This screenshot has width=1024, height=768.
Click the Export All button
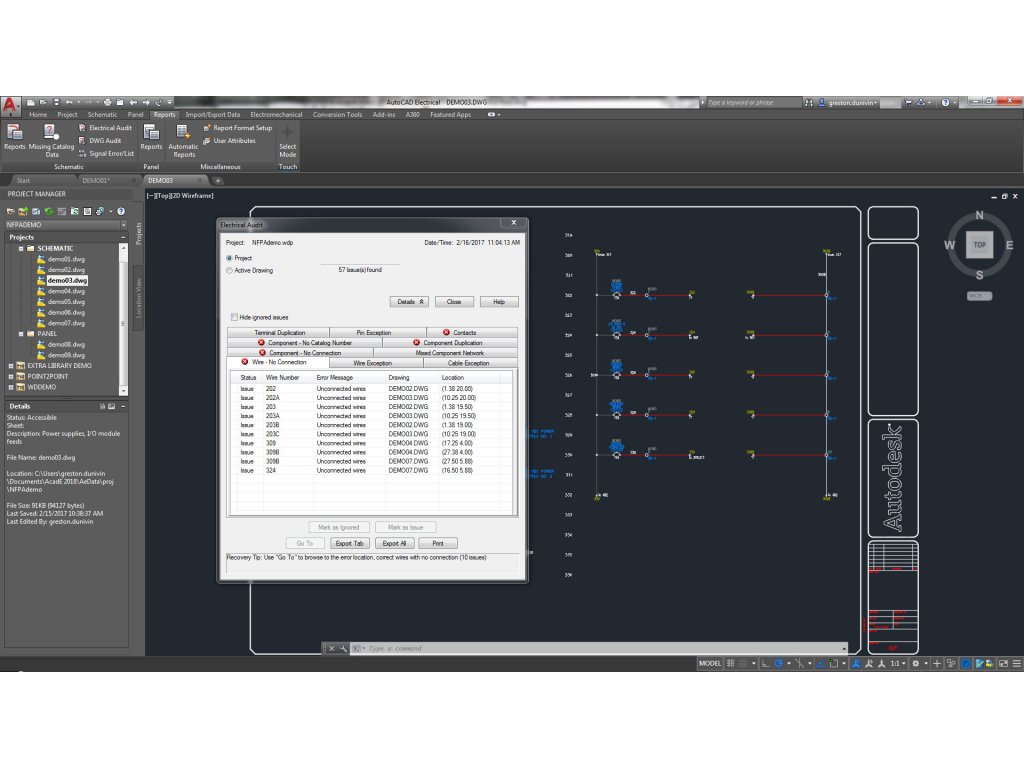coord(394,543)
